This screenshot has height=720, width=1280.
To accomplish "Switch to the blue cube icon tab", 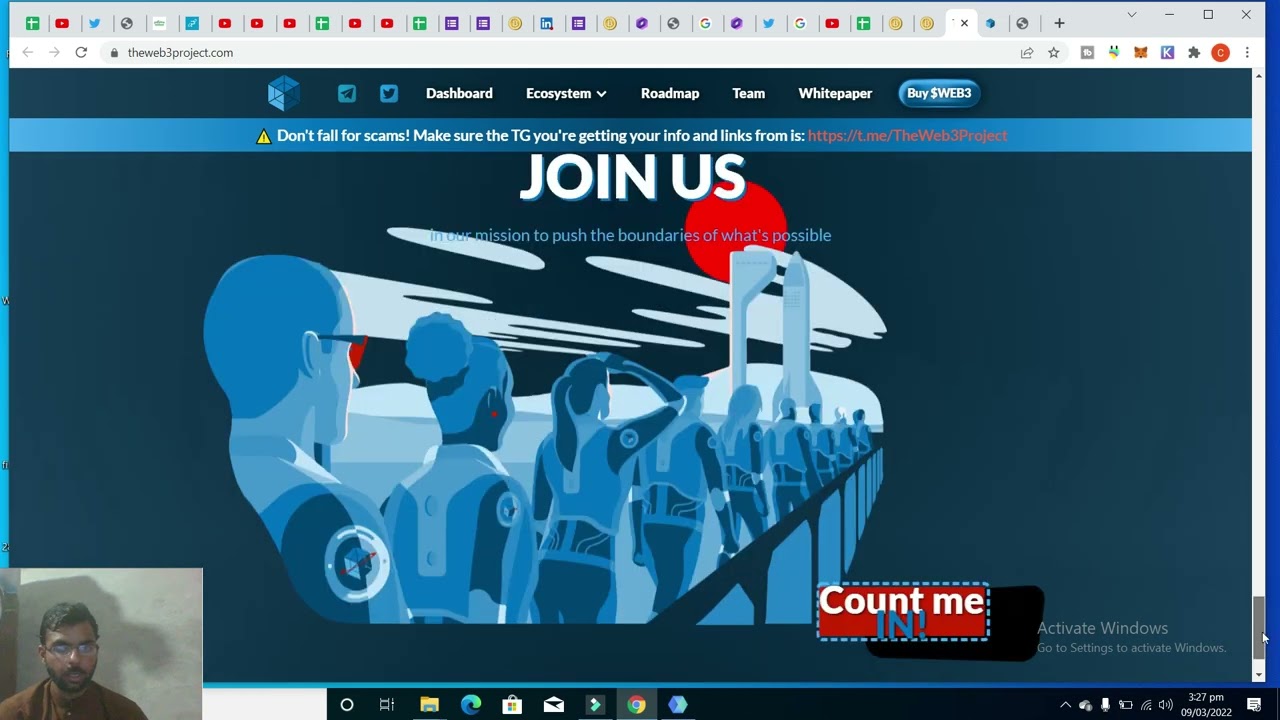I will [990, 23].
